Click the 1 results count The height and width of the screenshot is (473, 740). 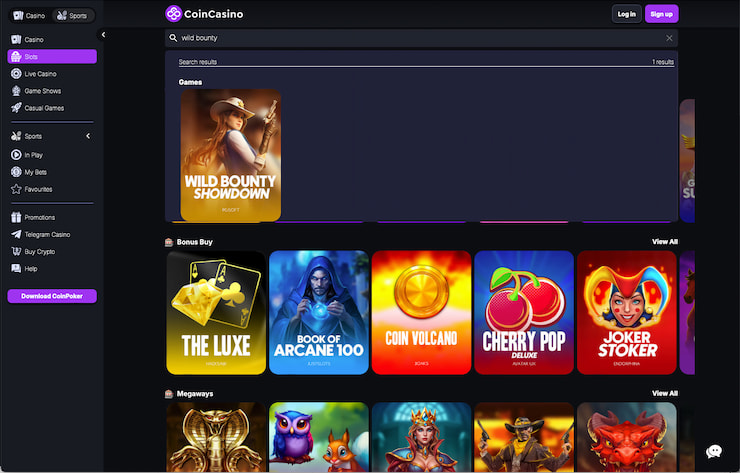coord(663,62)
